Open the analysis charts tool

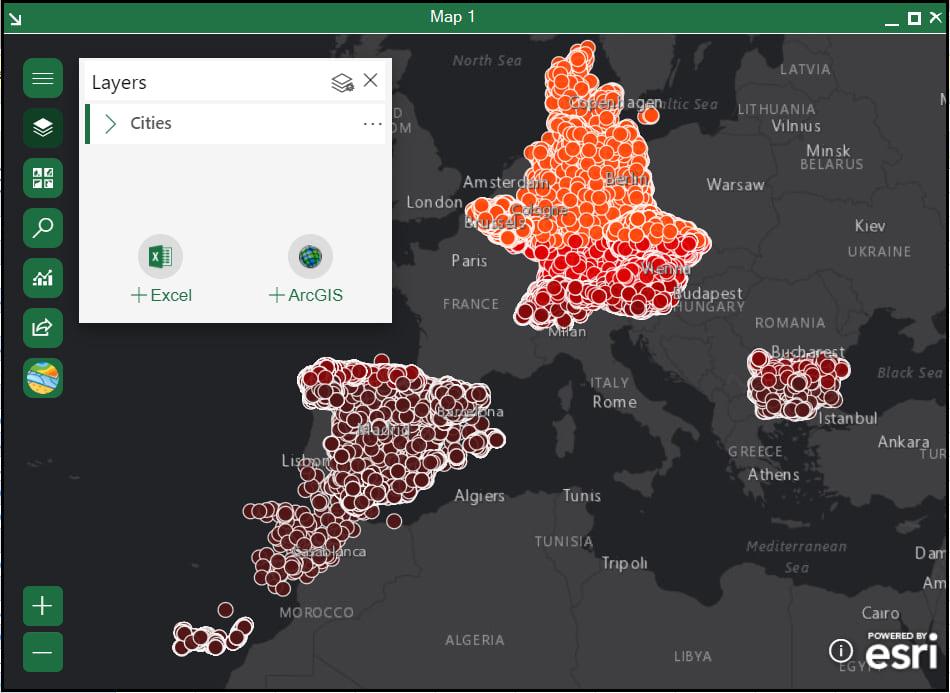42,278
